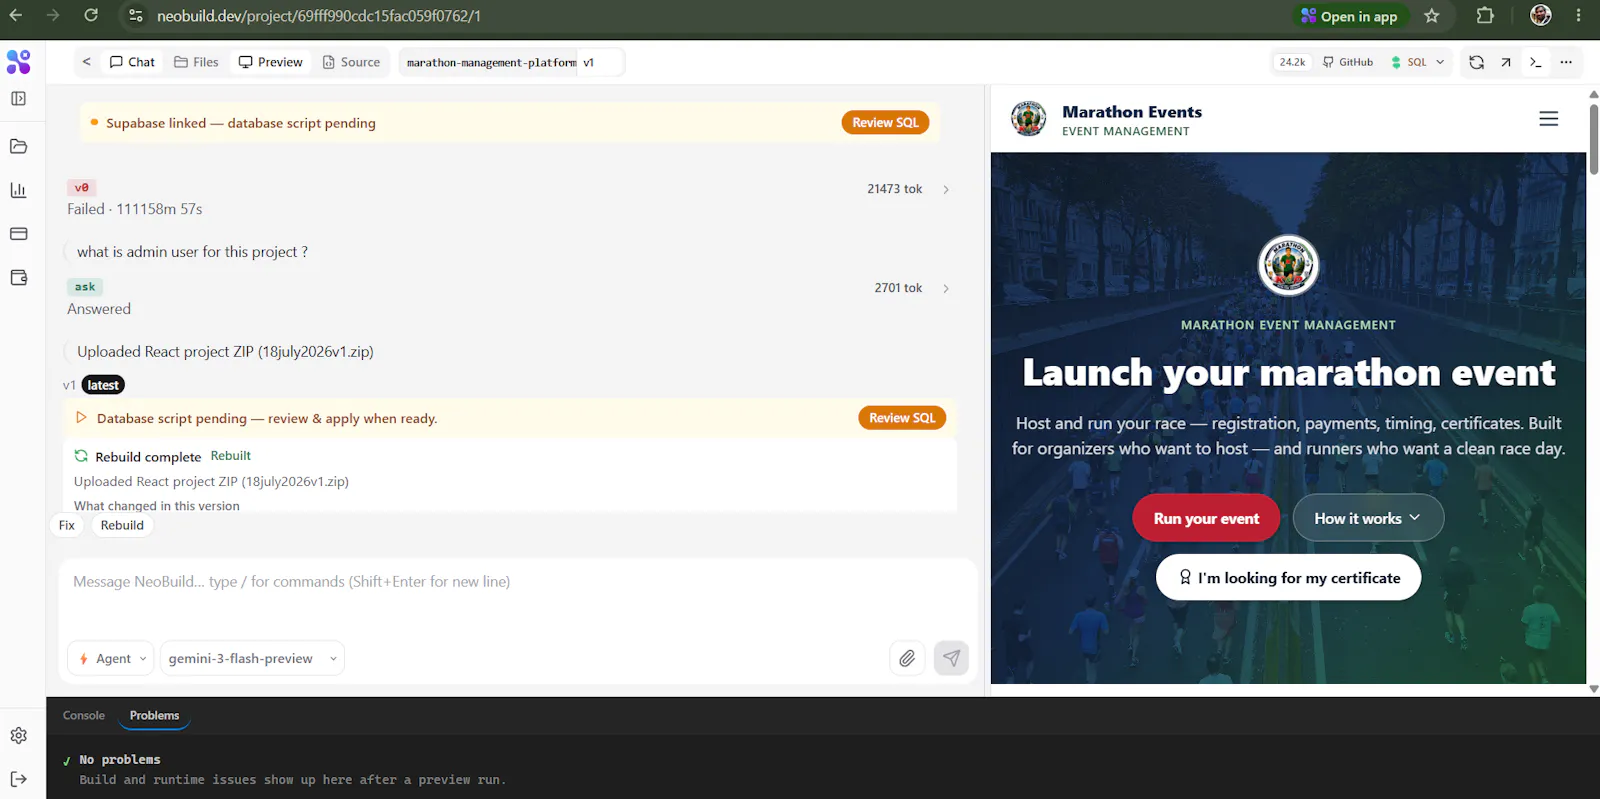The width and height of the screenshot is (1600, 799).
Task: Open the GitHub button
Action: click(1347, 62)
